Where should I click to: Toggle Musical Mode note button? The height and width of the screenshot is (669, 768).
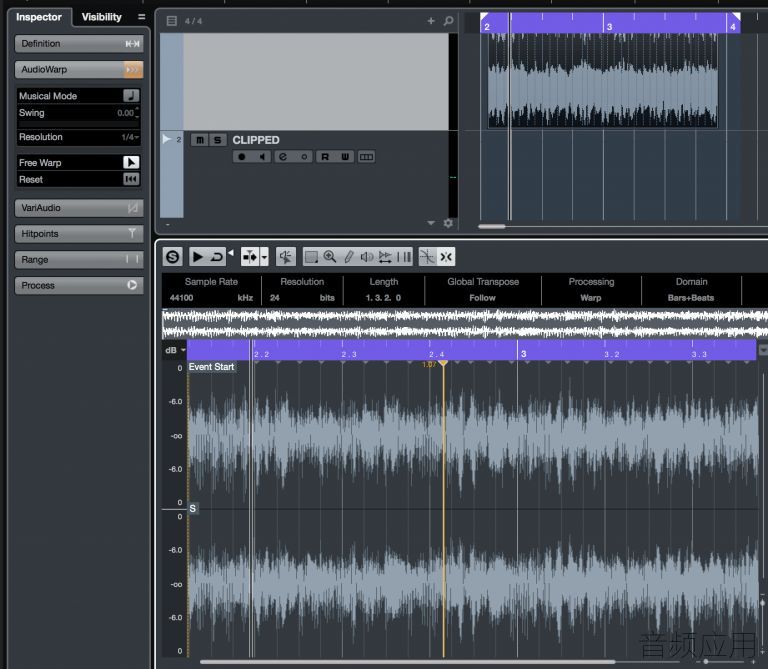coord(131,96)
